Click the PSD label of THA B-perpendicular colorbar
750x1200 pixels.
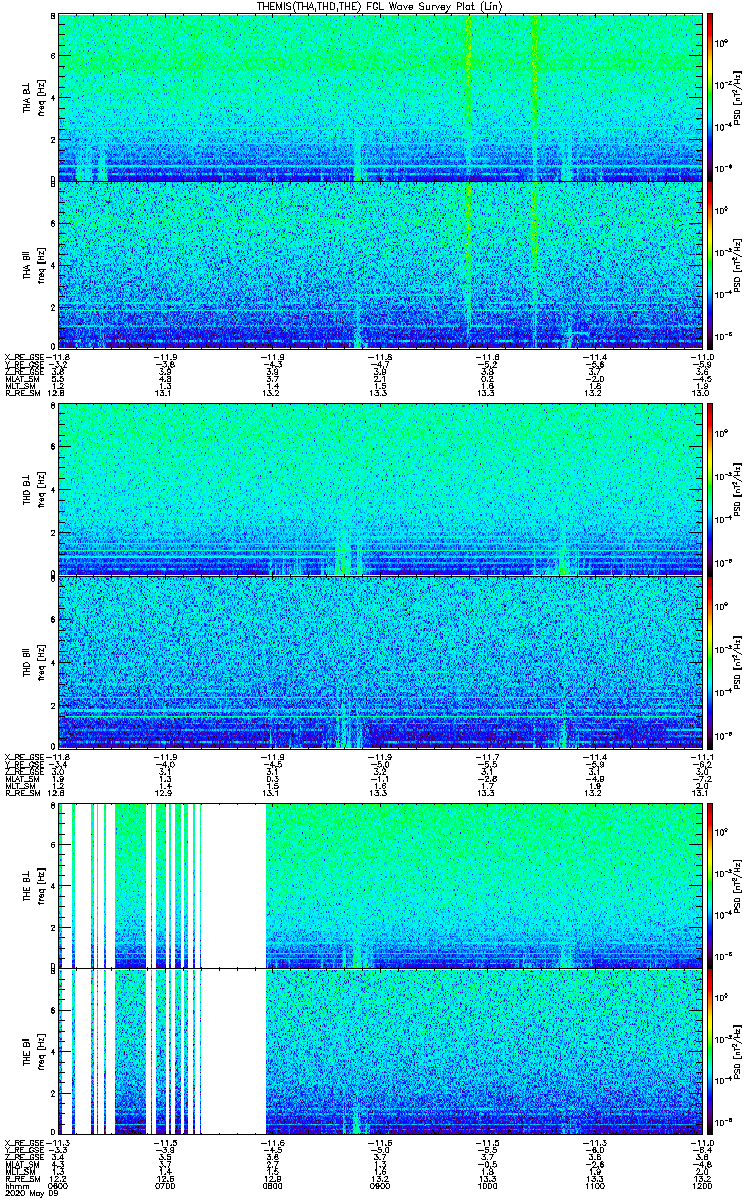point(738,97)
